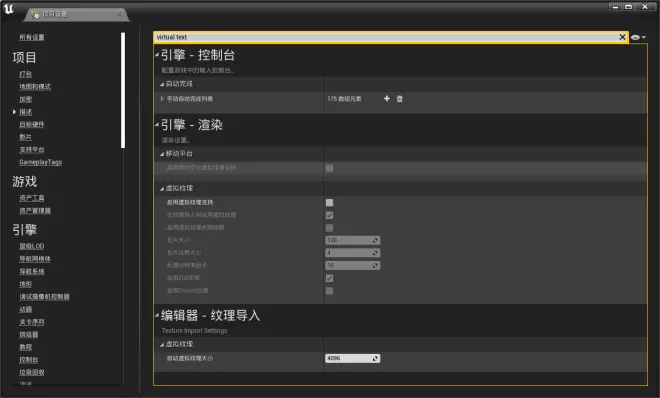
Task: Collapse the 自动完成 category
Action: tap(162, 85)
